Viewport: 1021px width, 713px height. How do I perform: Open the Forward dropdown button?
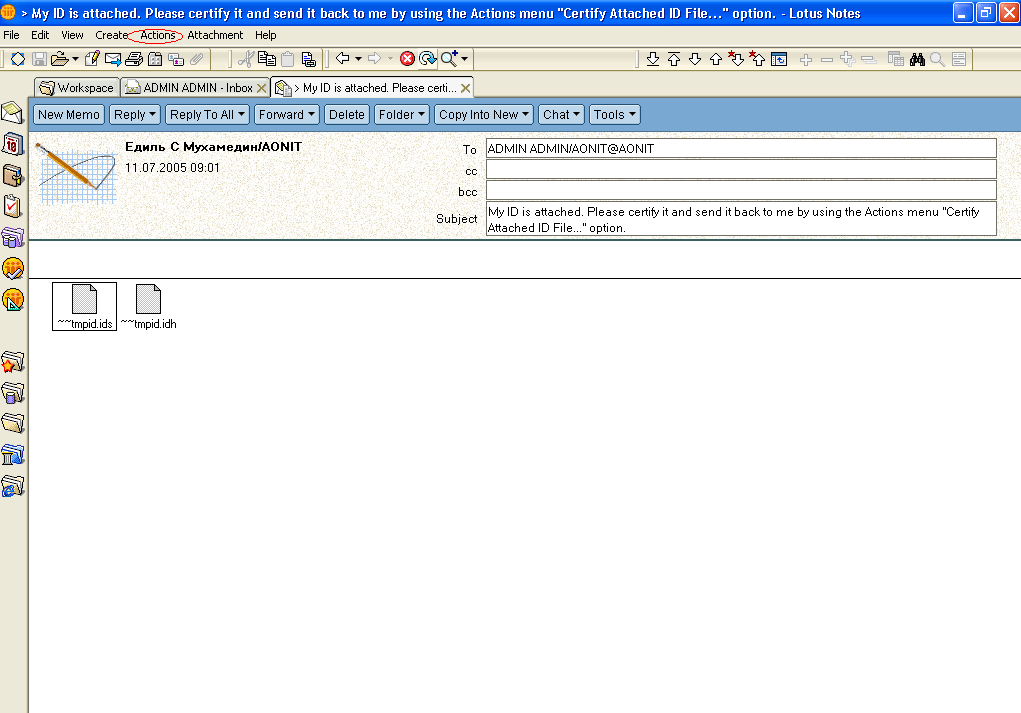point(287,115)
